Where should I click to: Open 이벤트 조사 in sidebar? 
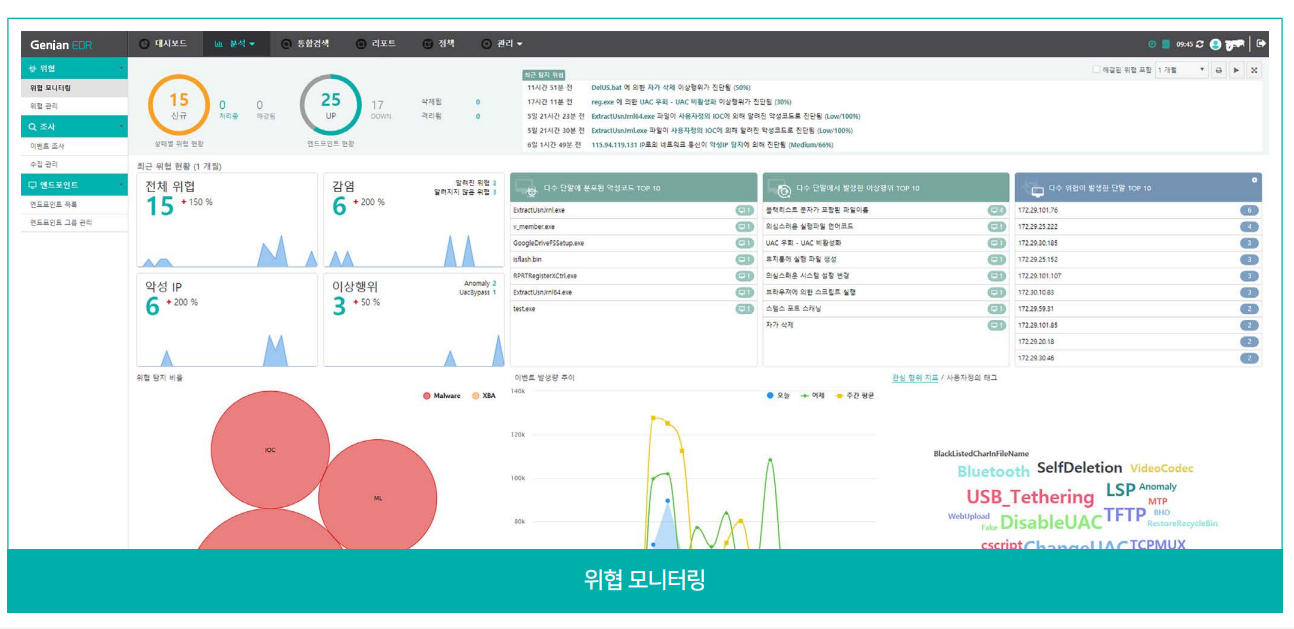click(75, 146)
